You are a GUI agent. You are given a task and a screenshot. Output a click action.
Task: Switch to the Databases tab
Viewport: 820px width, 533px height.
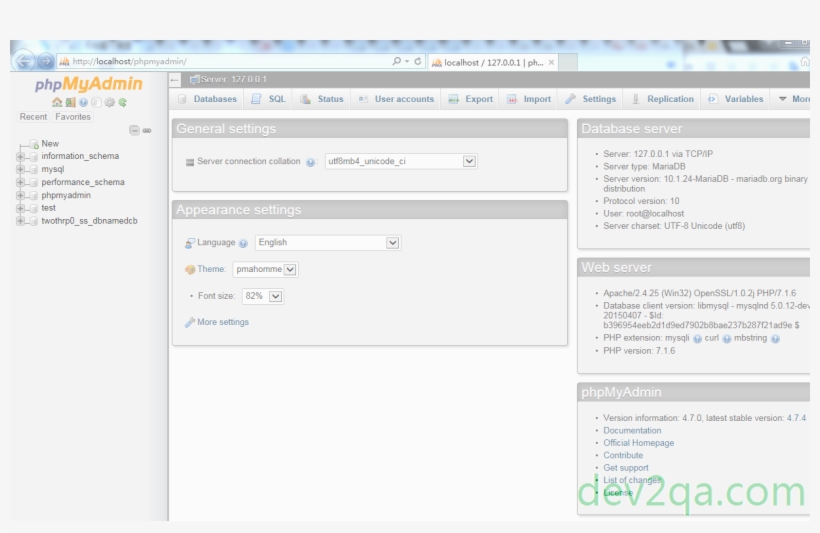[207, 99]
